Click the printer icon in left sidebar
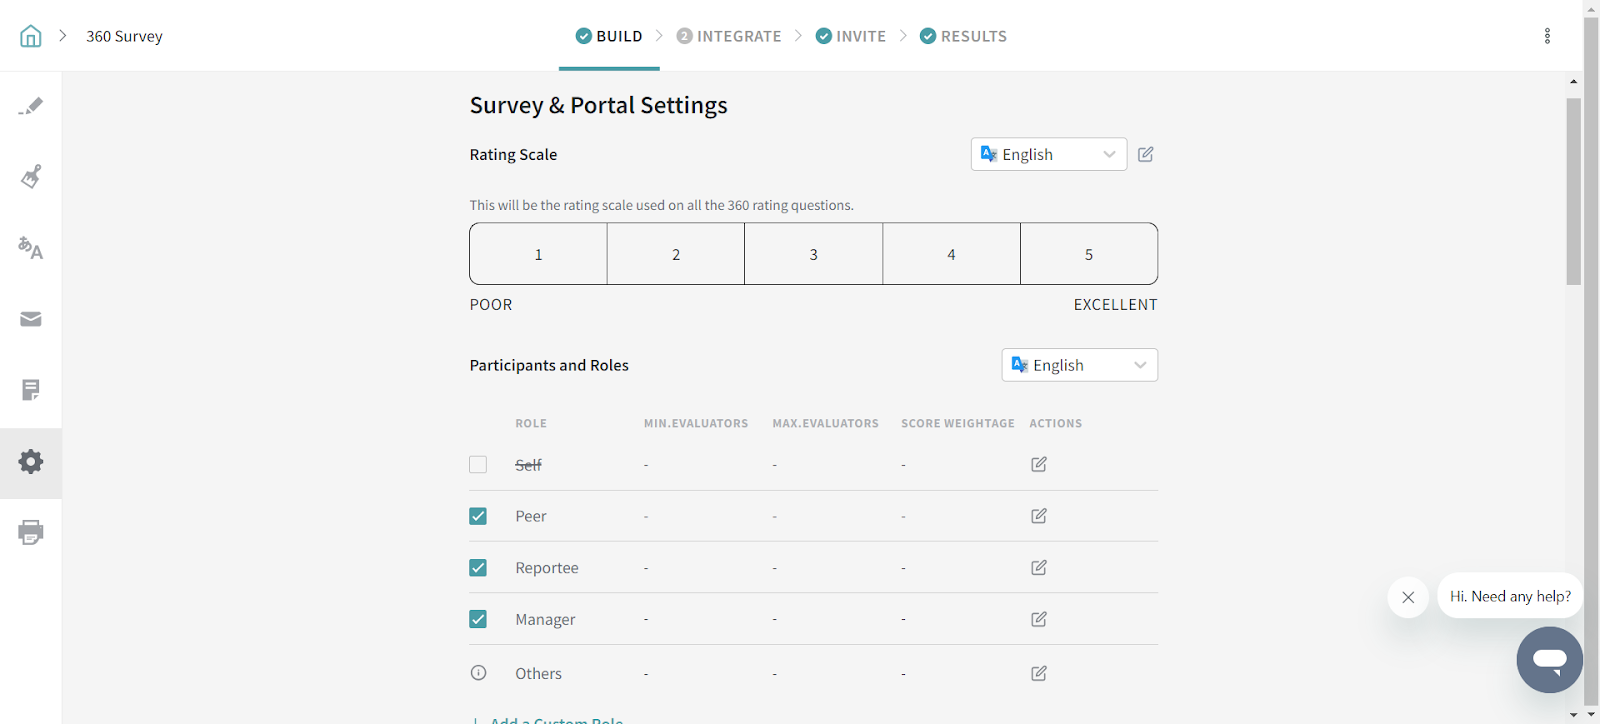This screenshot has width=1600, height=724. 31,532
